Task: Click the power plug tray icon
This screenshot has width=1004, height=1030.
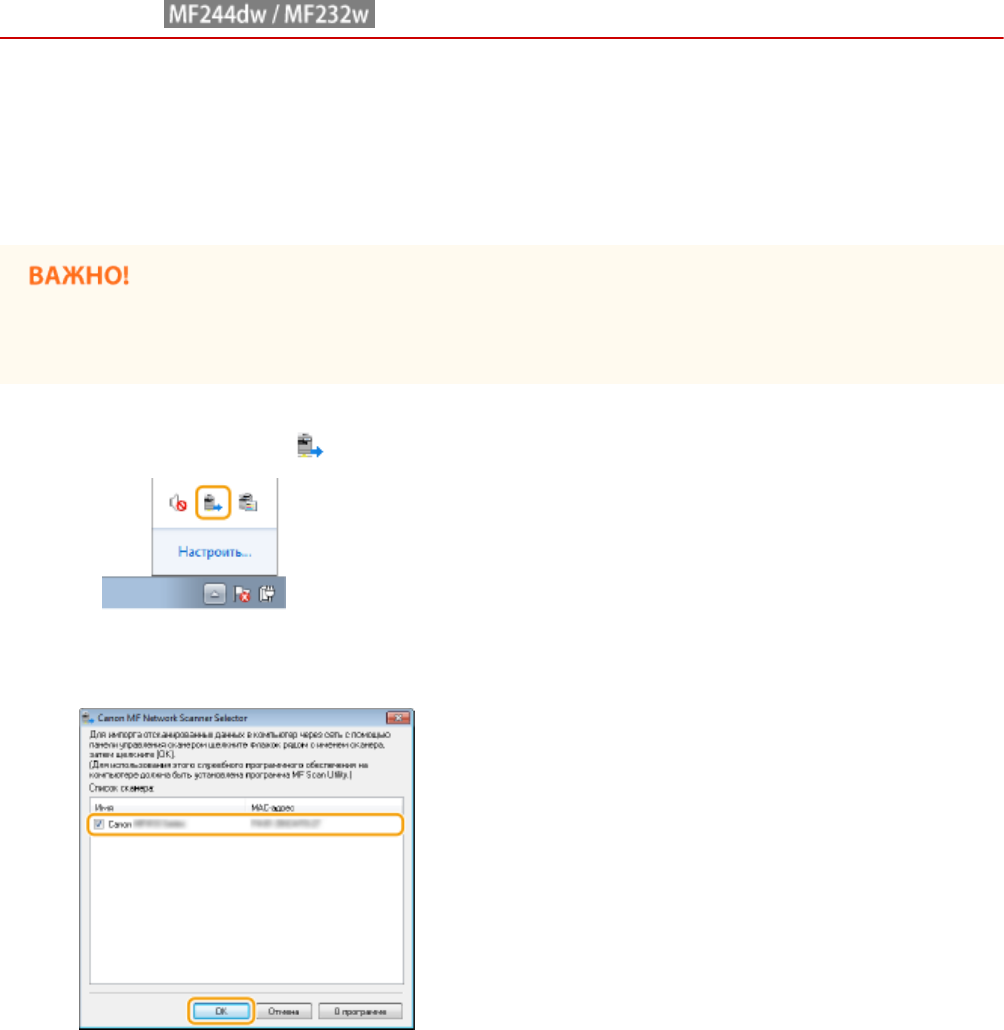Action: click(x=267, y=594)
